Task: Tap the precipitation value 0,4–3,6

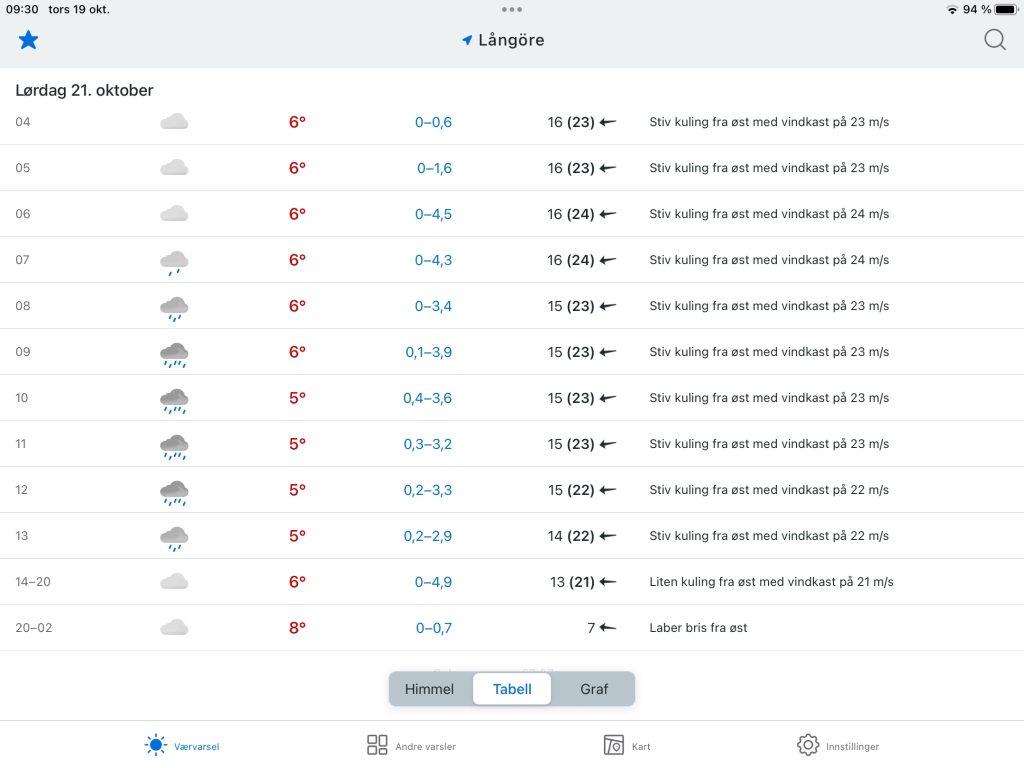Action: 427,398
